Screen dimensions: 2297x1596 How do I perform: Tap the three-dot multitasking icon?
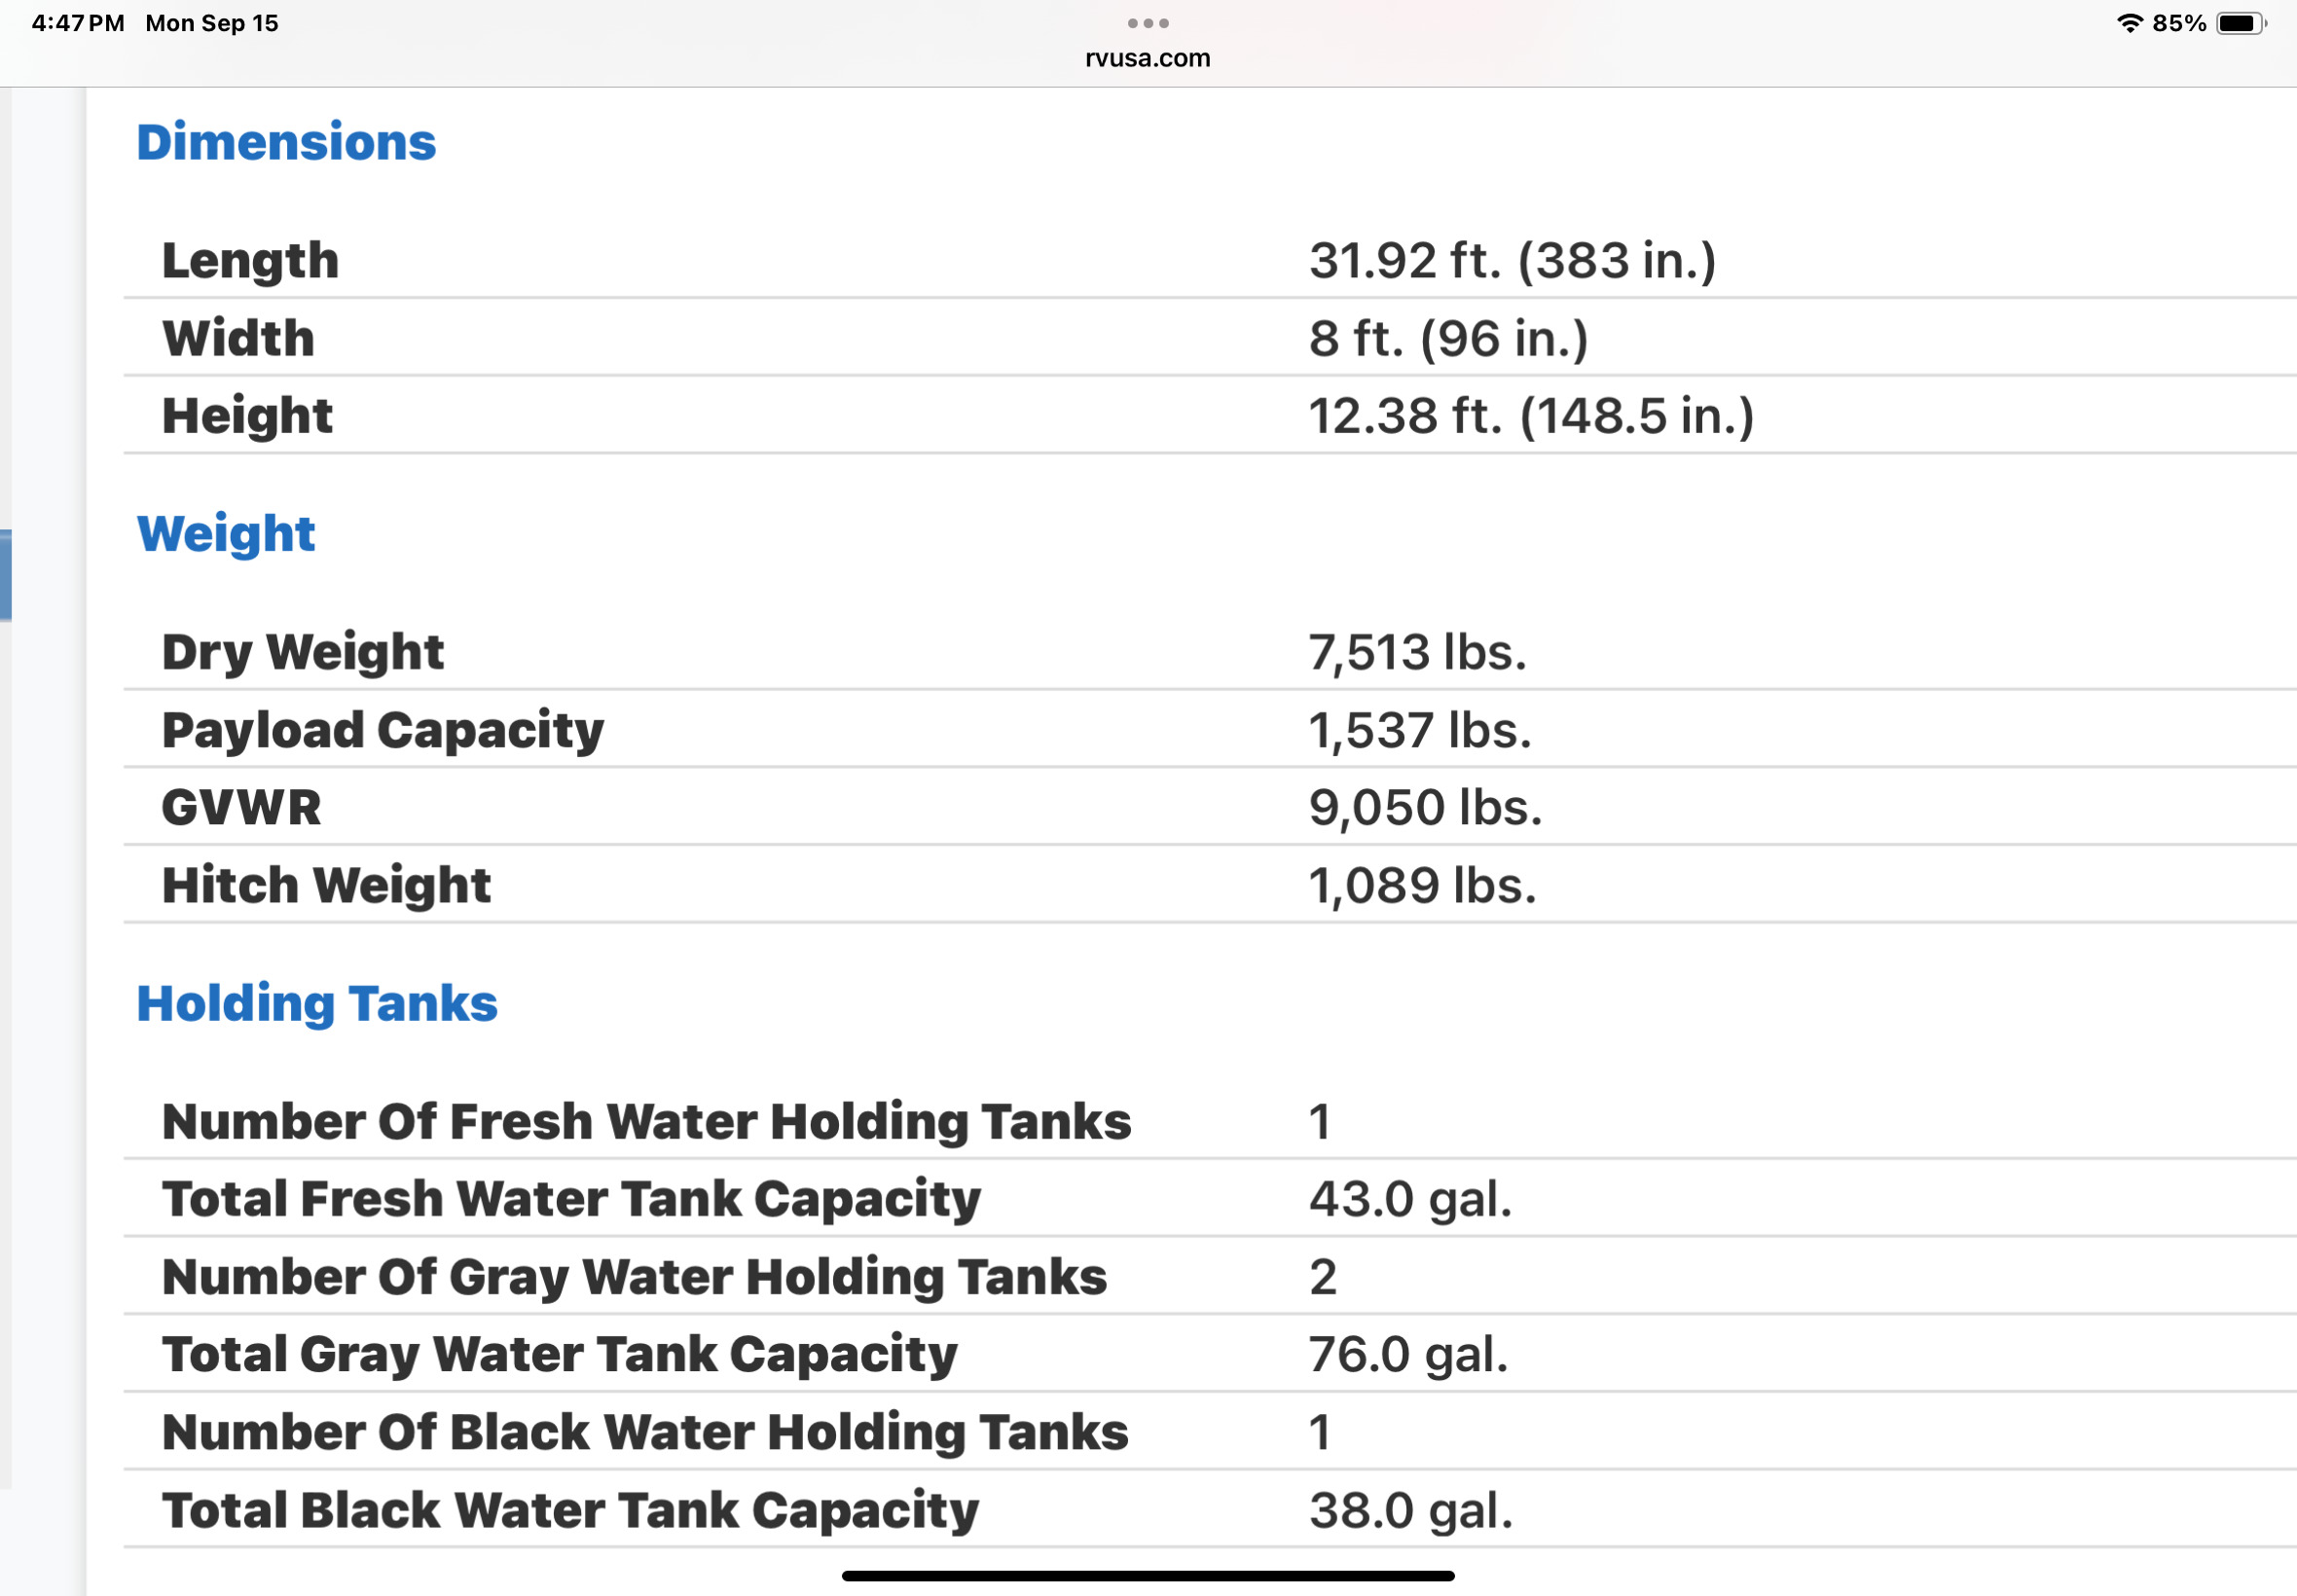(x=1148, y=23)
